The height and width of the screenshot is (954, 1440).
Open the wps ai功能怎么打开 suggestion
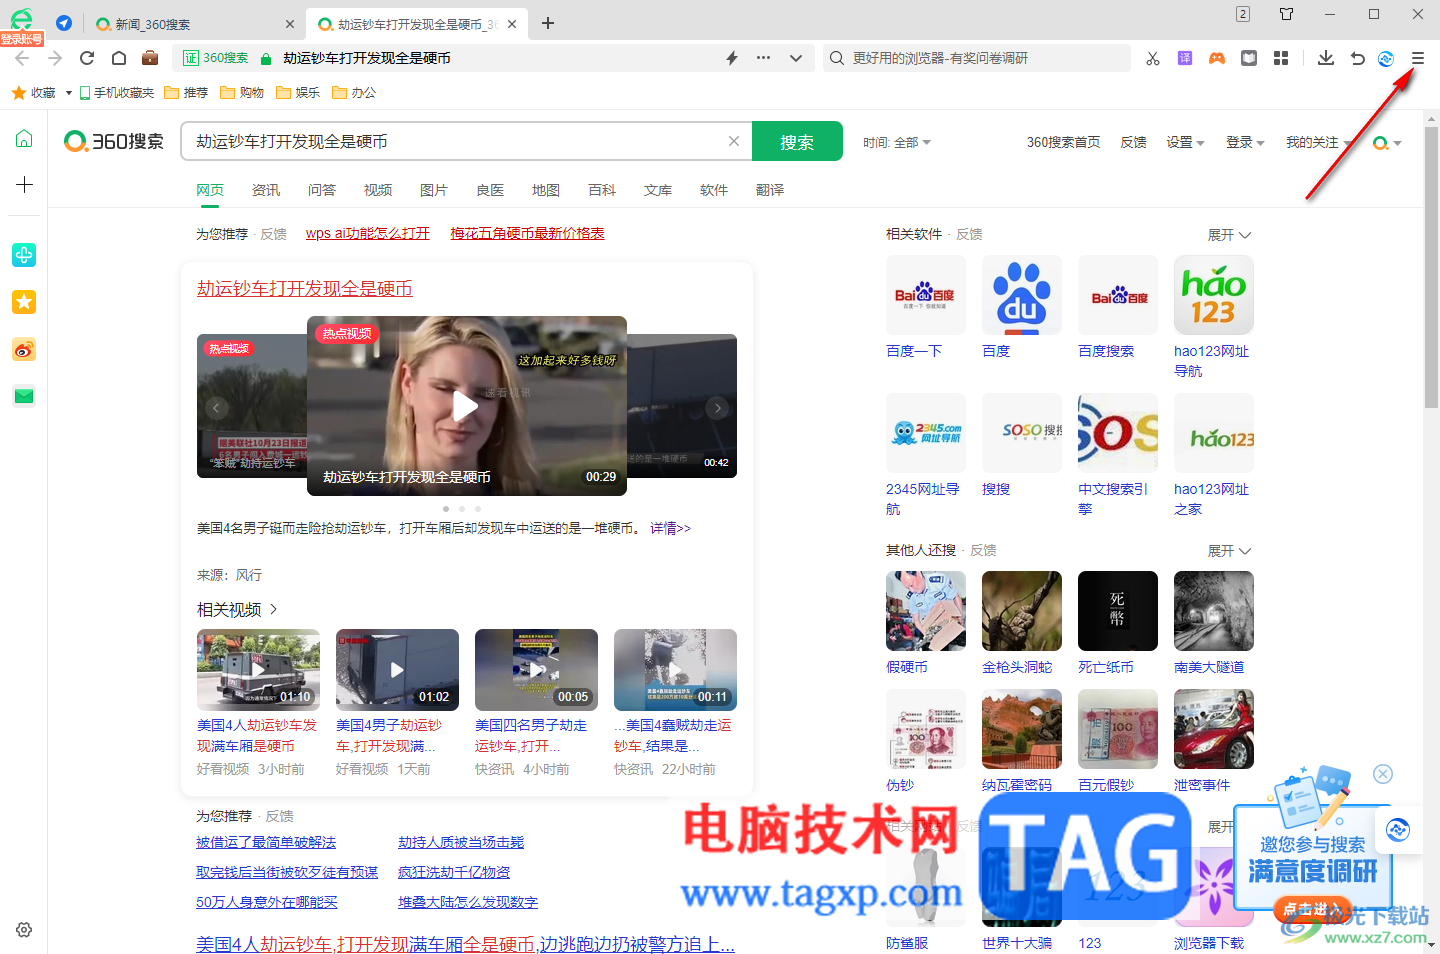point(368,233)
